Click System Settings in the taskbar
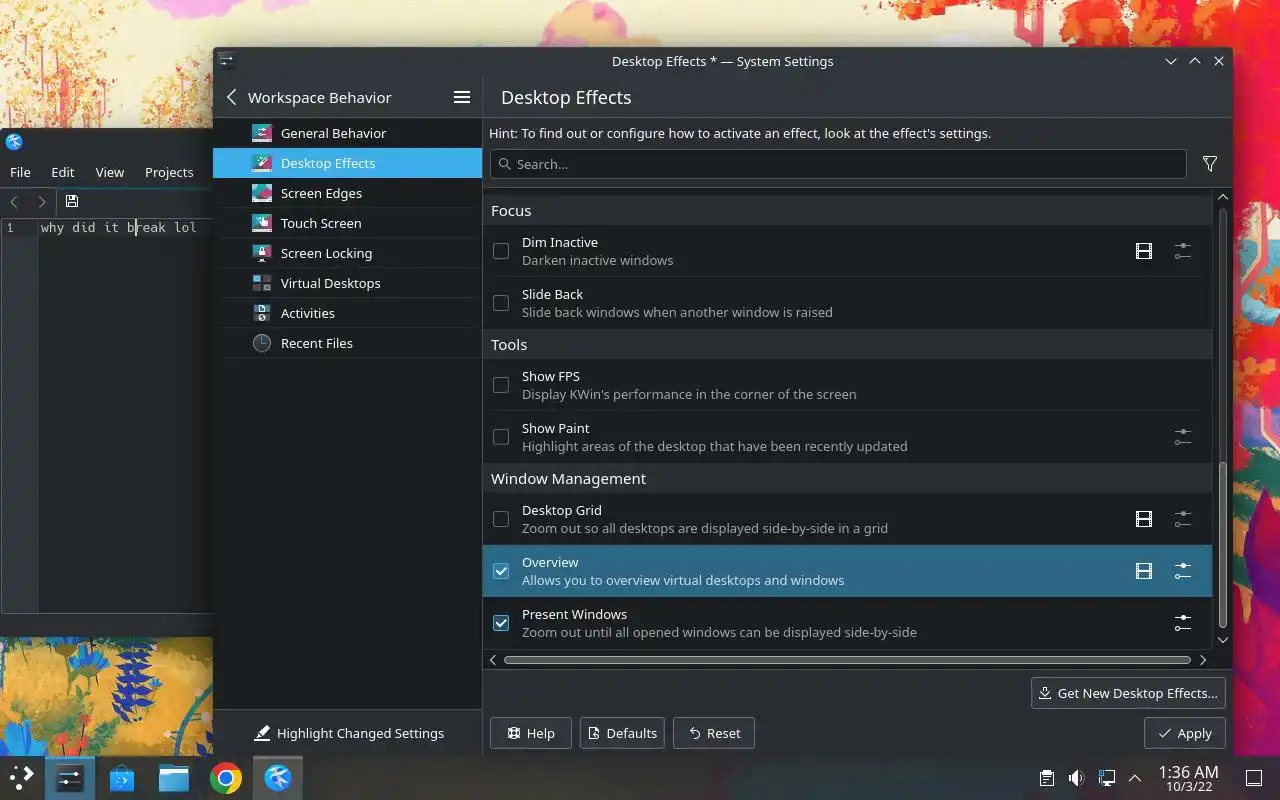1280x800 pixels. coord(70,778)
